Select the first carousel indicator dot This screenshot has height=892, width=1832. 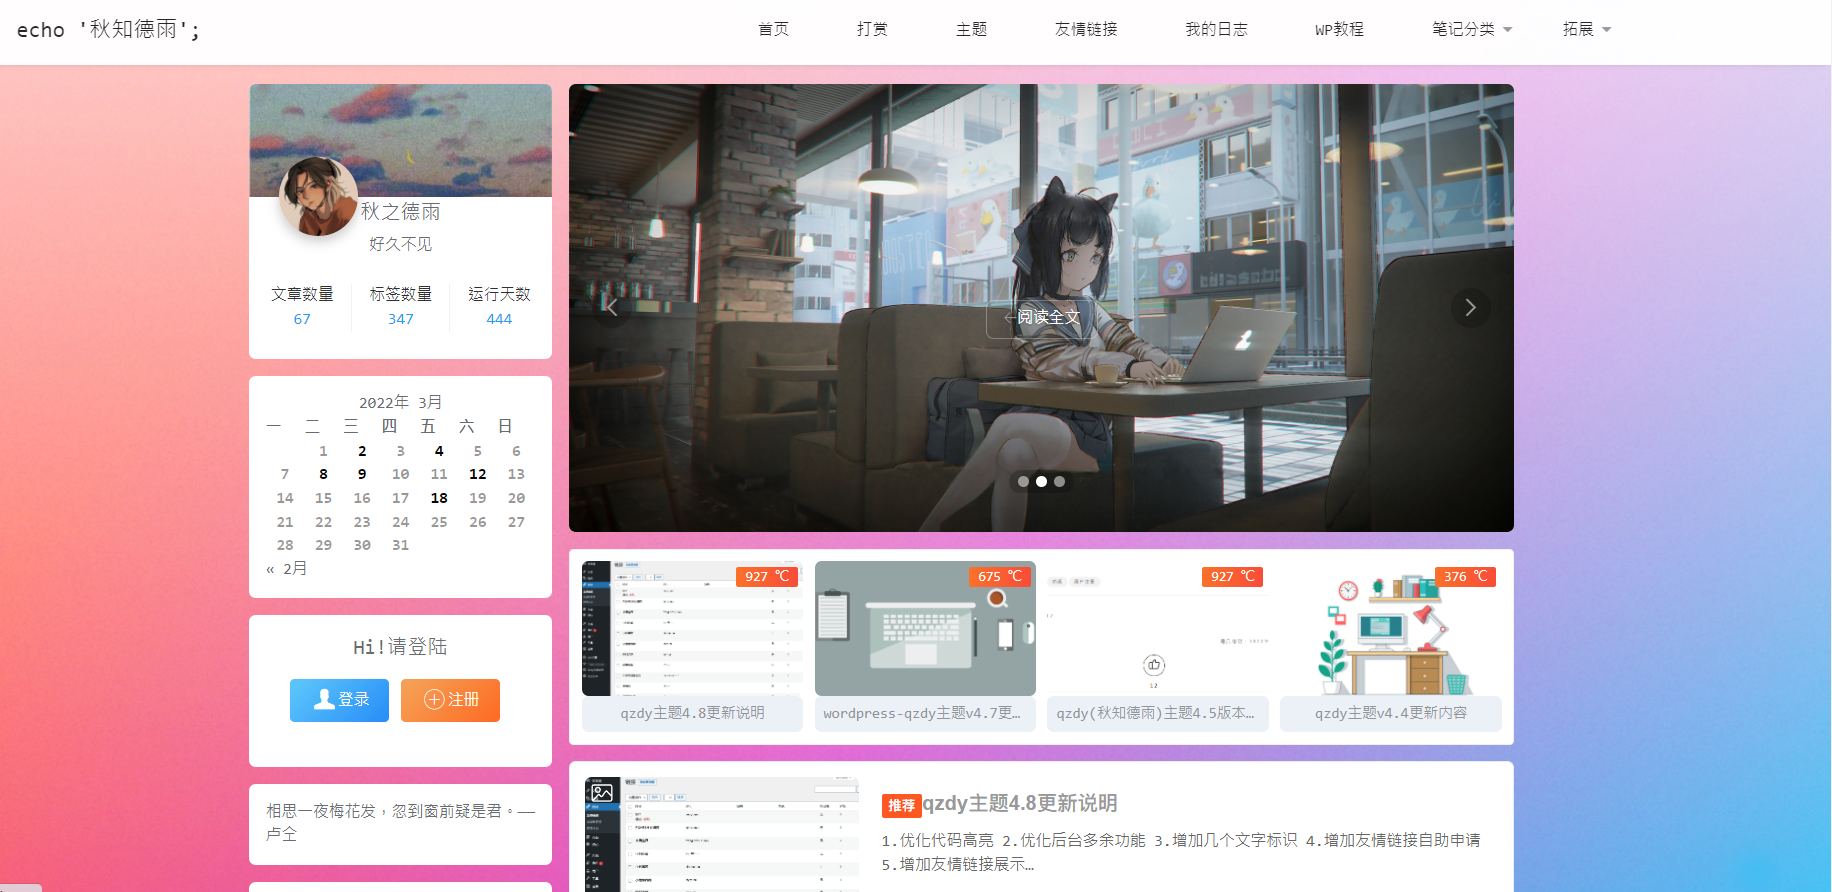pos(1023,481)
